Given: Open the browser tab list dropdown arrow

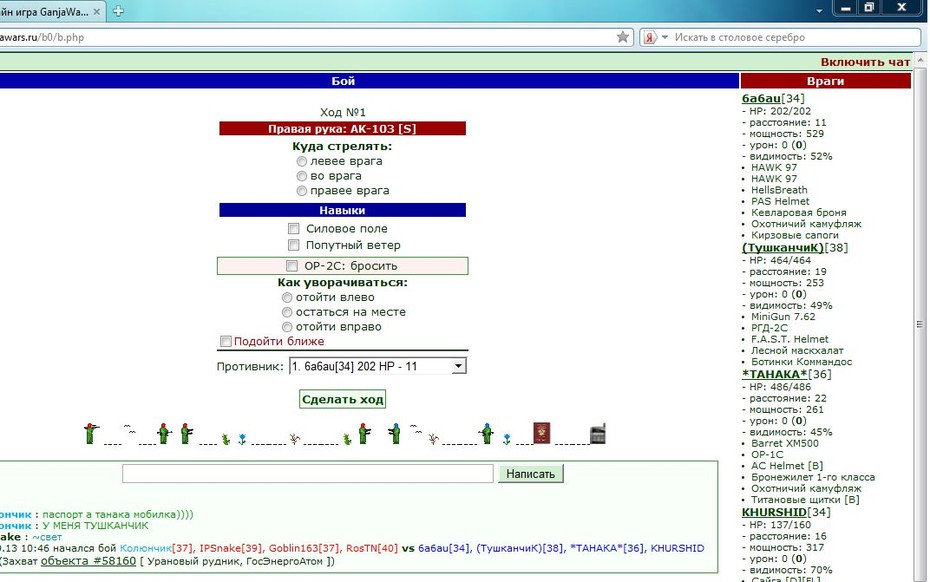Looking at the screenshot, I should 819,11.
